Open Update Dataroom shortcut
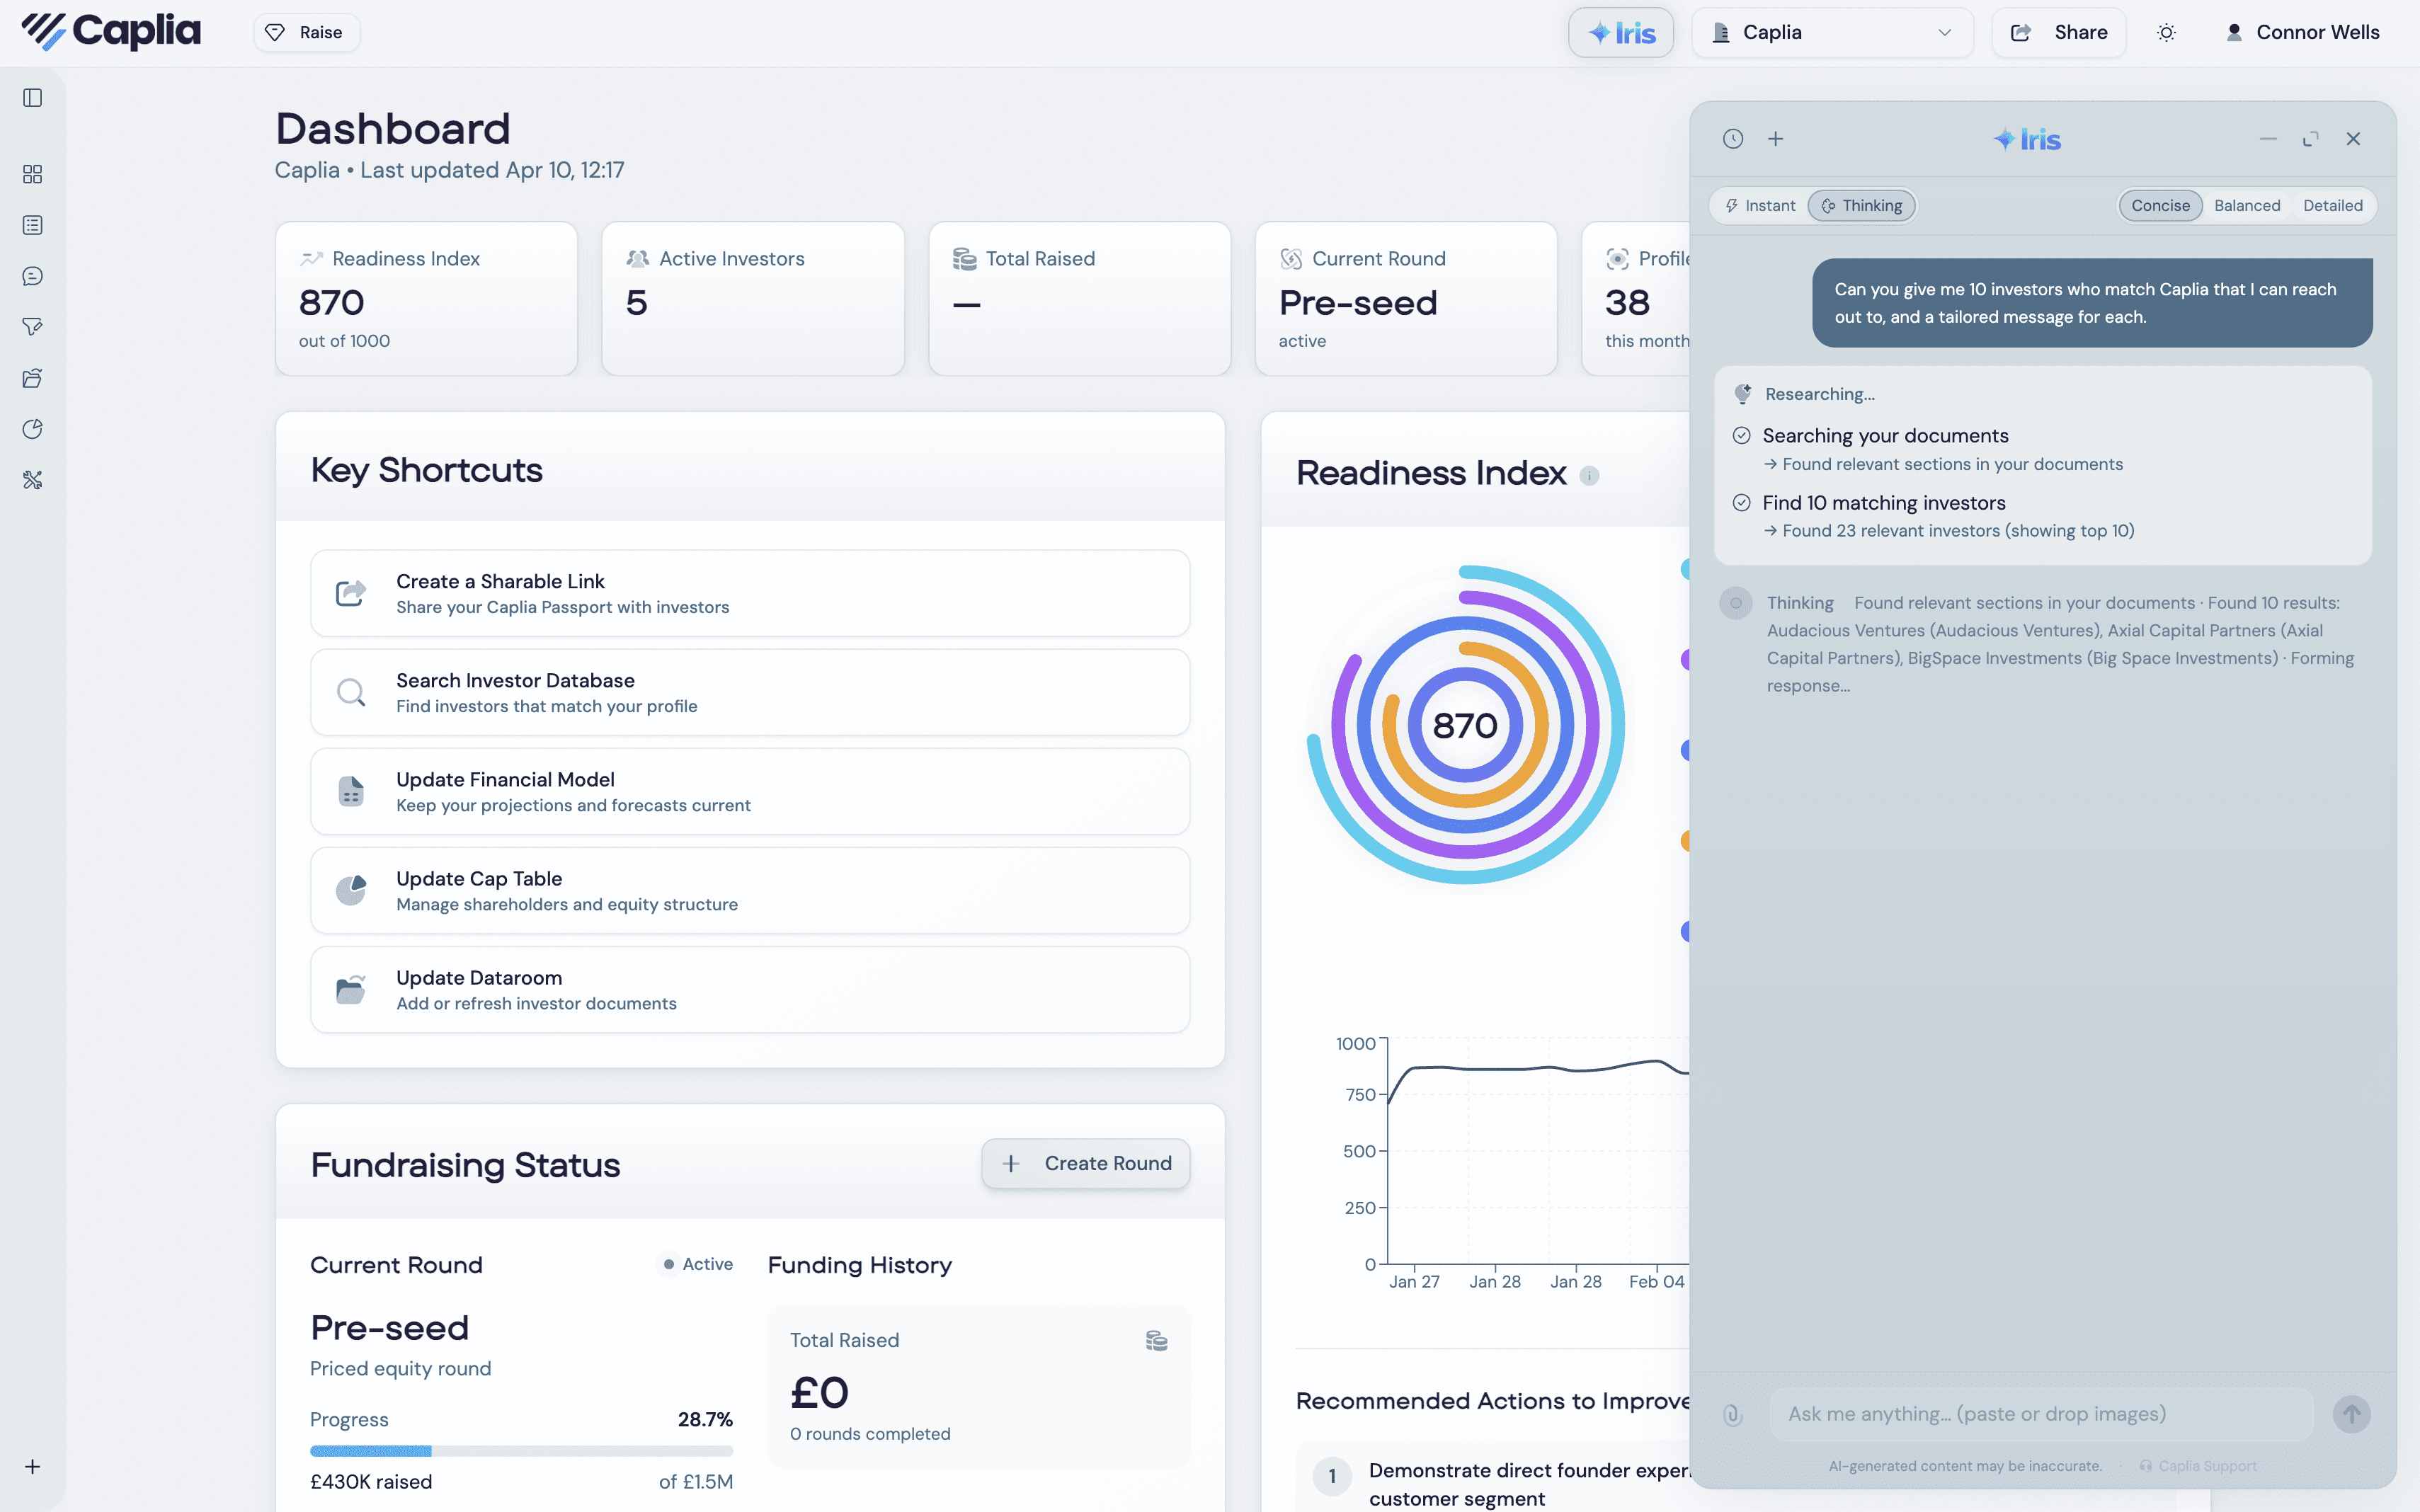The height and width of the screenshot is (1512, 2420). coord(750,989)
